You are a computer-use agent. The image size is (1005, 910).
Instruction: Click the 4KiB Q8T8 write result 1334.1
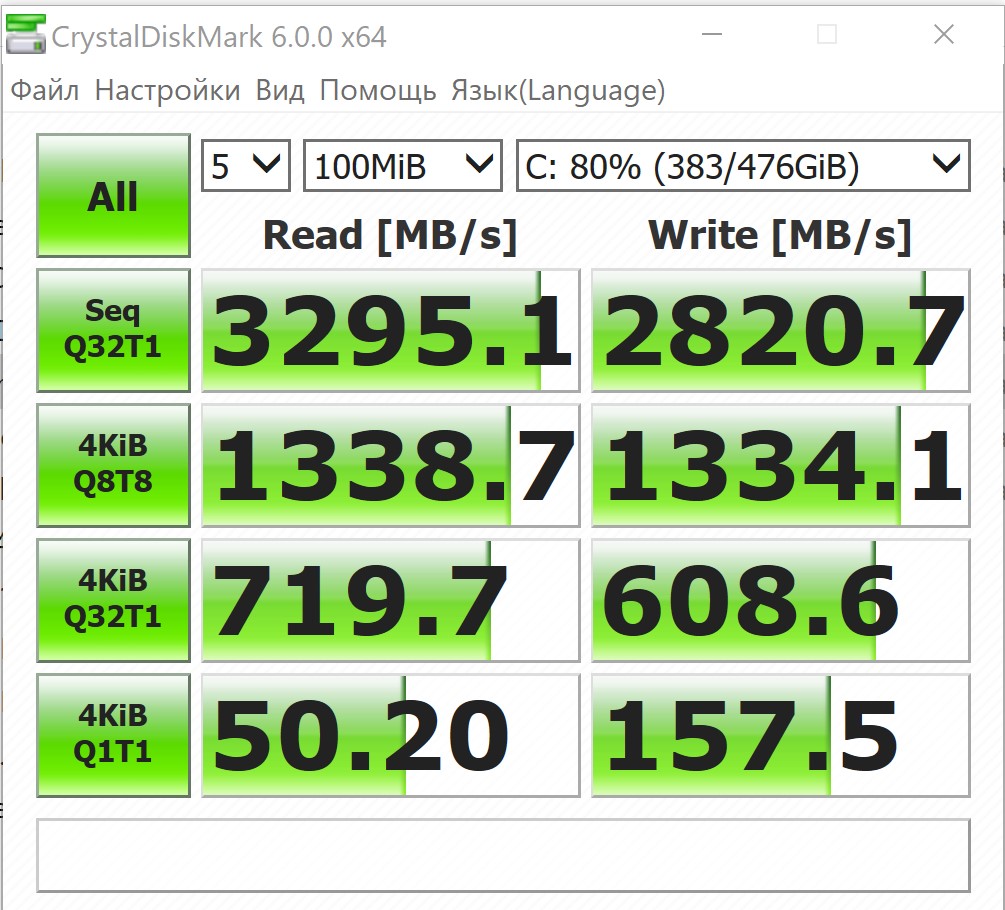[781, 465]
